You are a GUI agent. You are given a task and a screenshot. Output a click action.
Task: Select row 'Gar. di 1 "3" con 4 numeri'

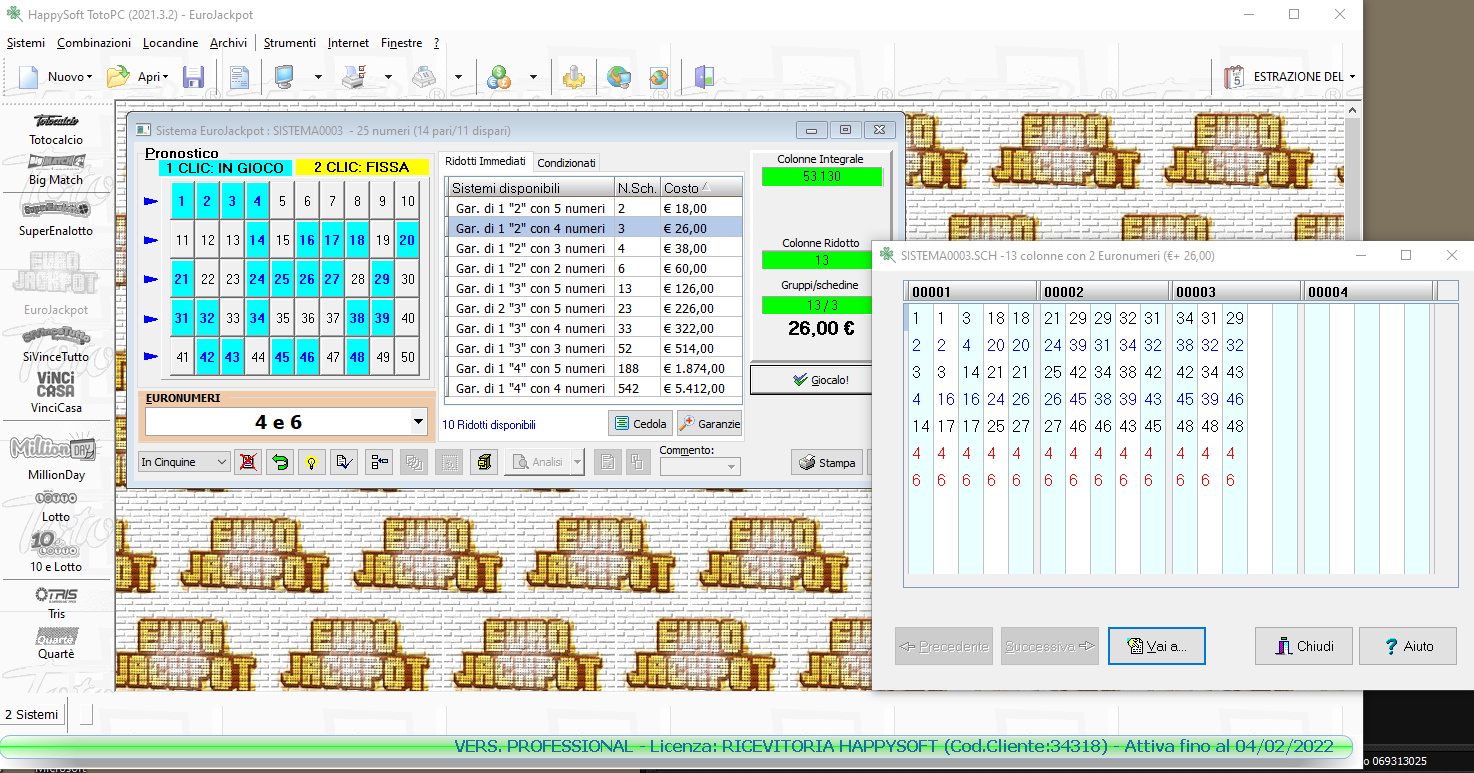click(x=530, y=328)
